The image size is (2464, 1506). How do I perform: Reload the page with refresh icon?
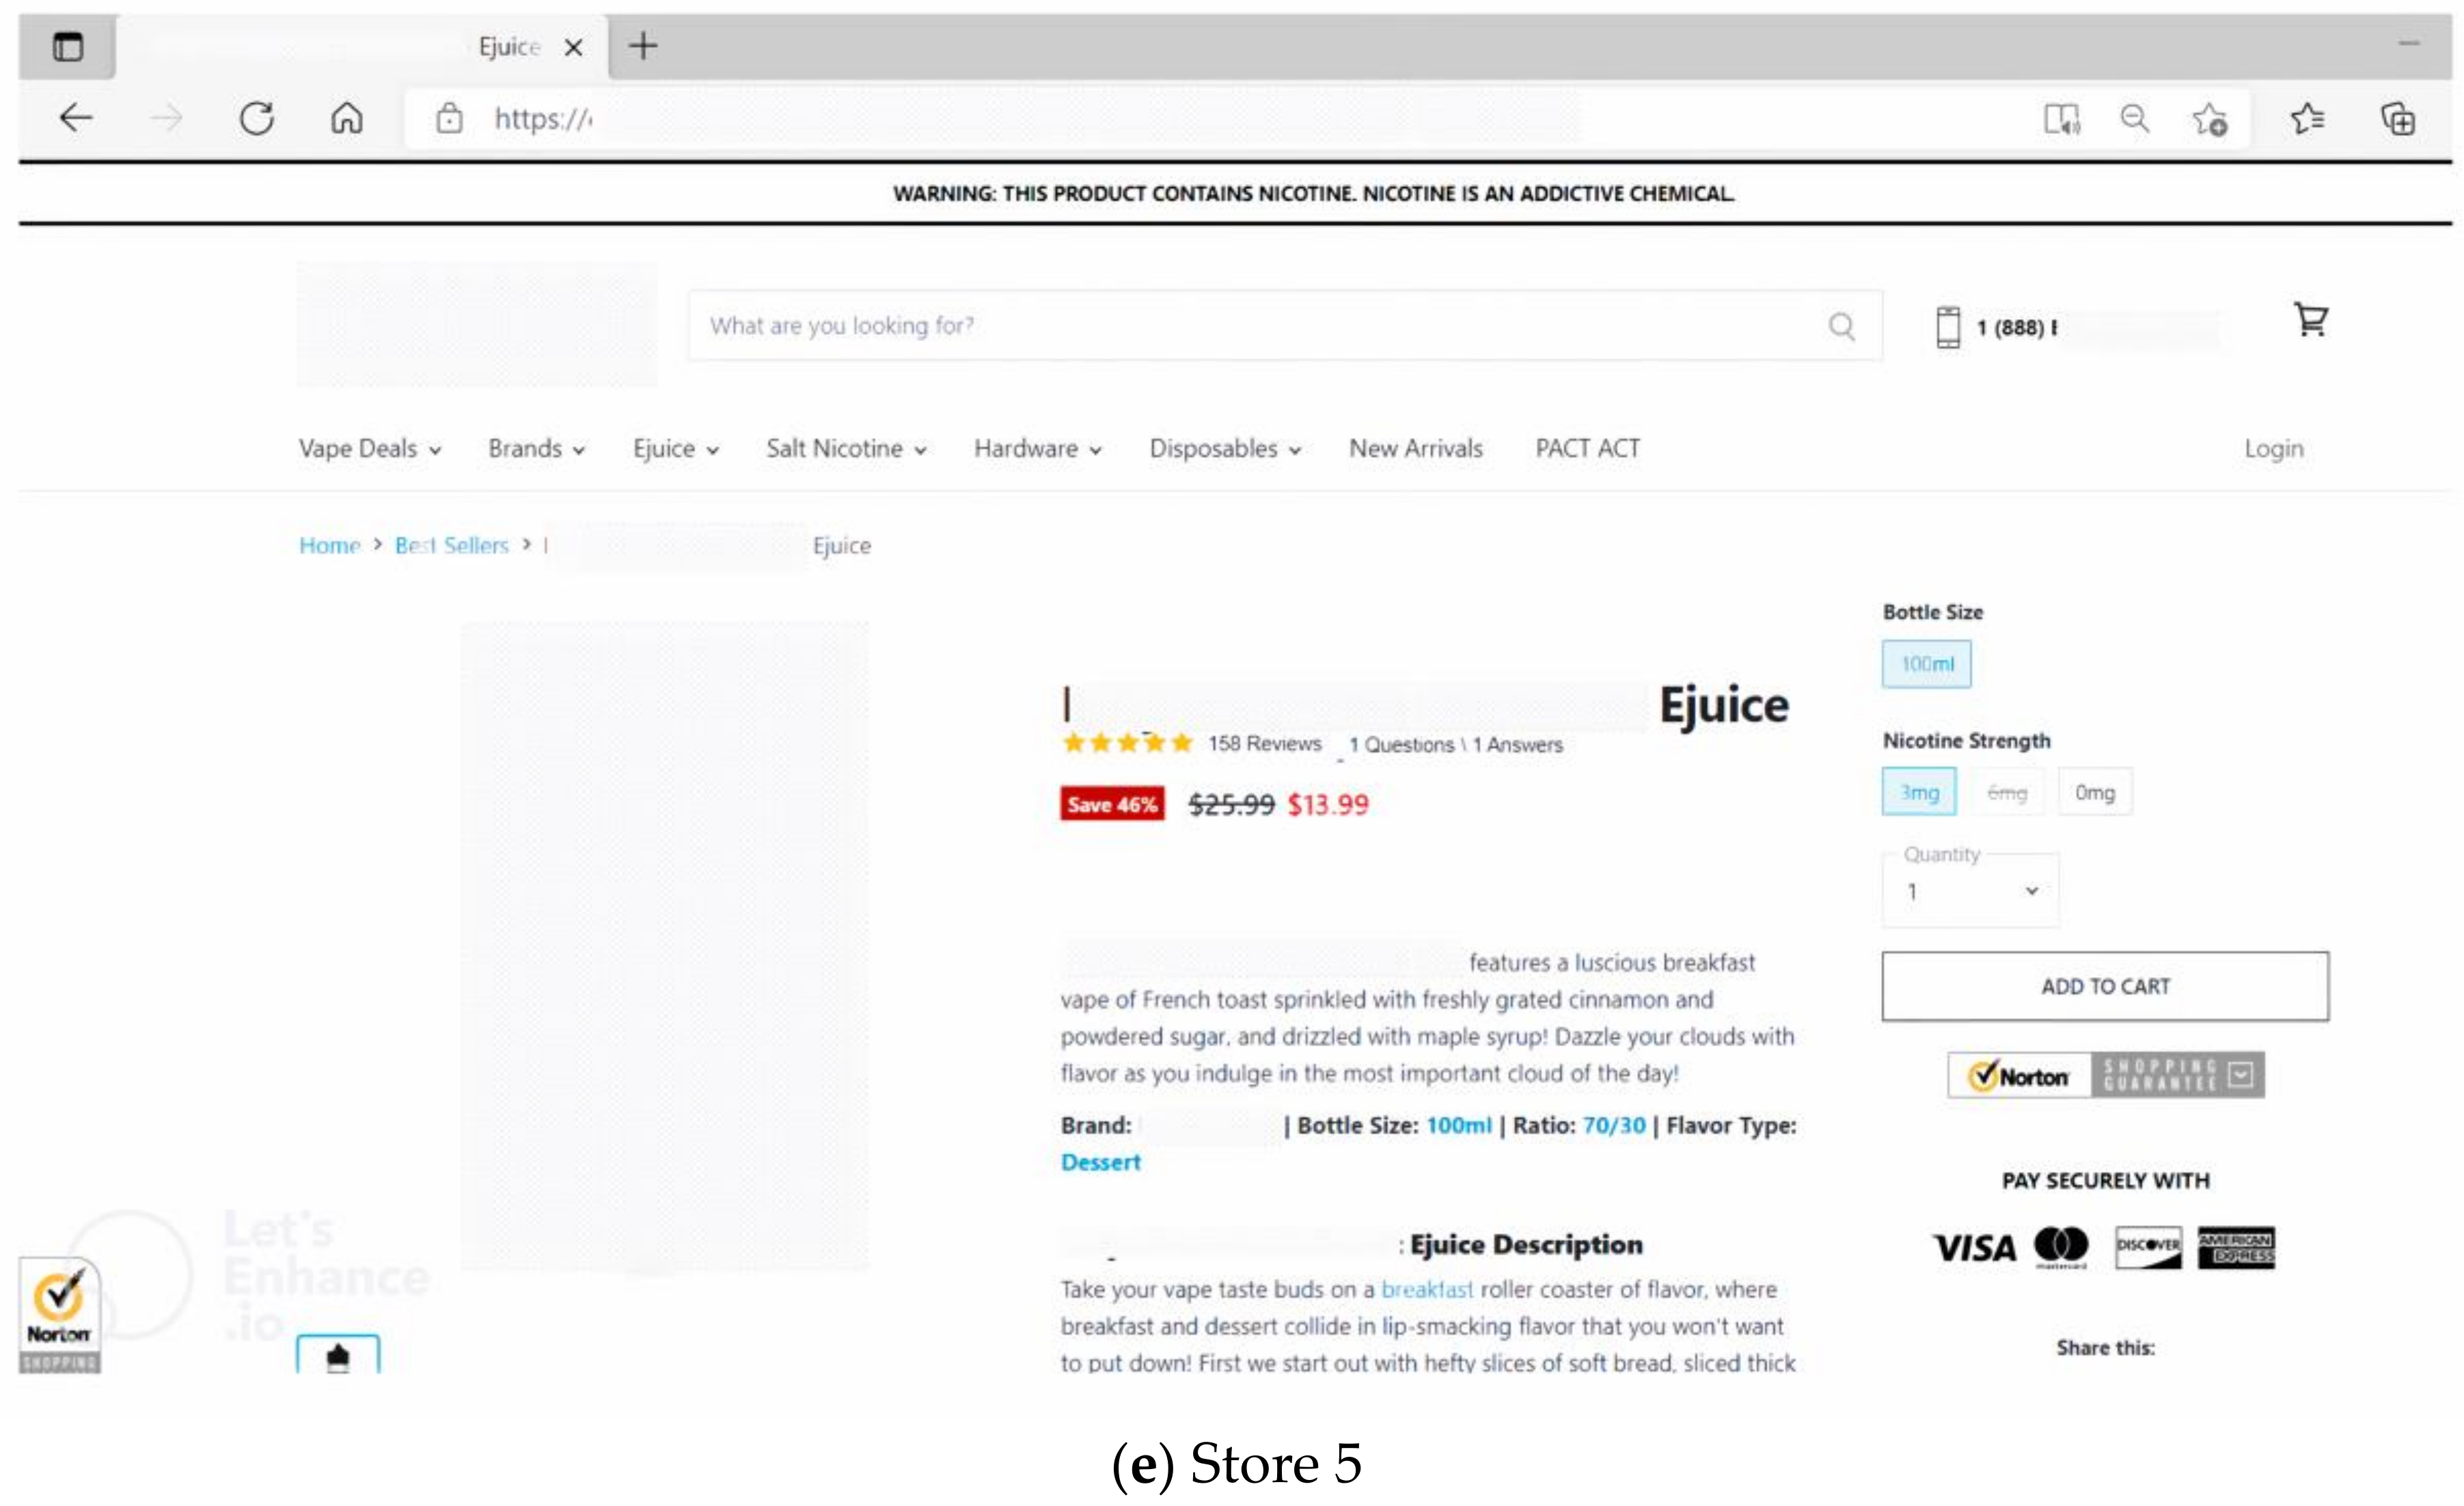pyautogui.click(x=257, y=118)
